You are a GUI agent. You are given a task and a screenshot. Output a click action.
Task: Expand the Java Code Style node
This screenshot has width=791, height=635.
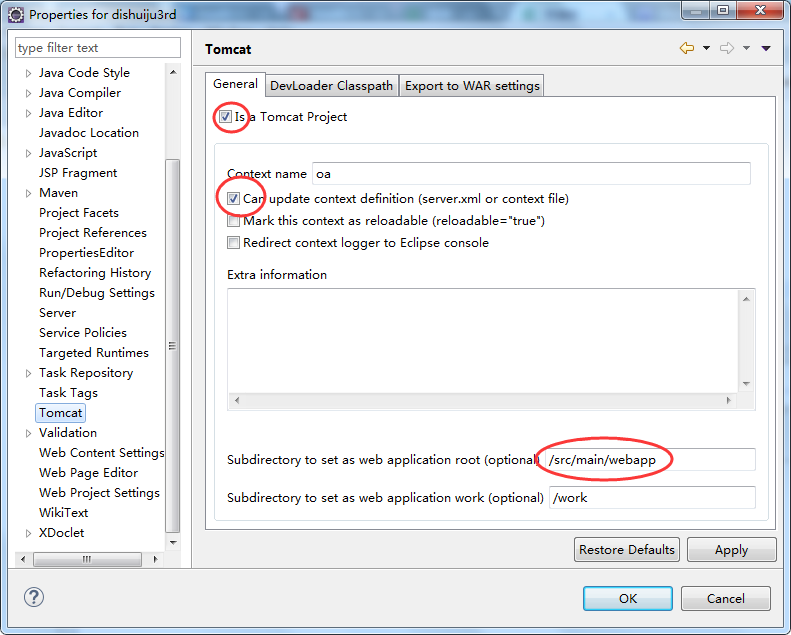tap(28, 73)
